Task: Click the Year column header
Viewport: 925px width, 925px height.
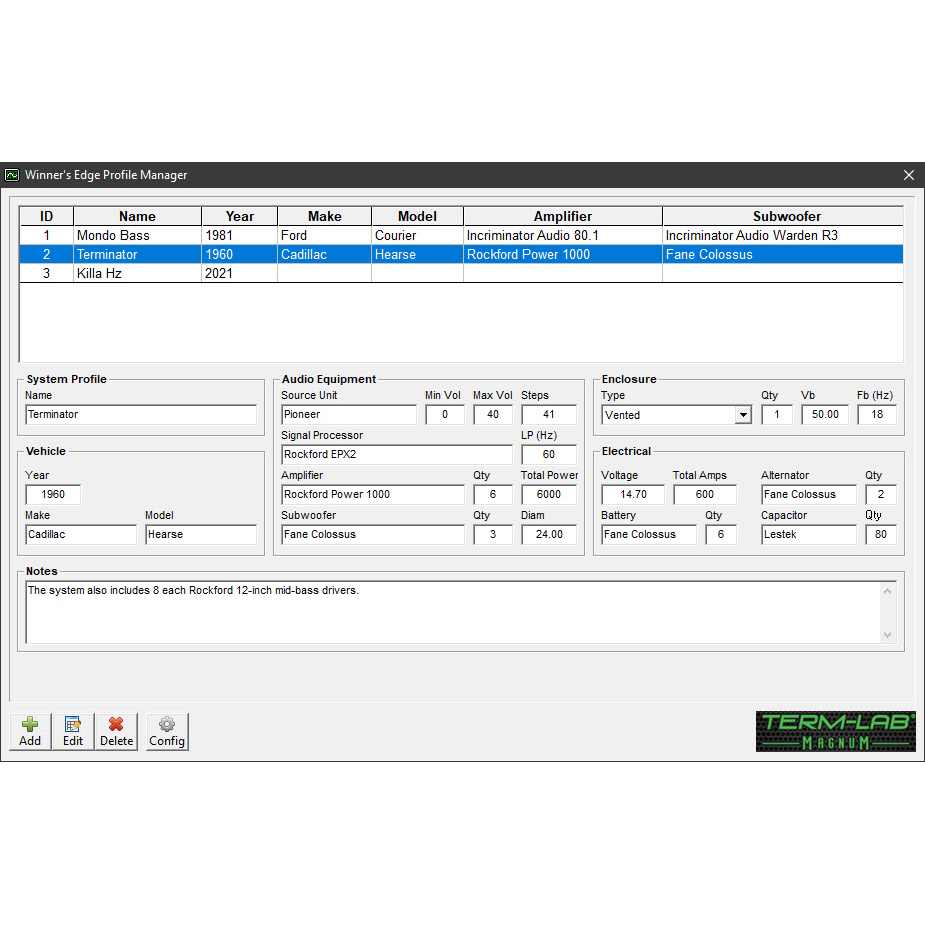Action: (239, 216)
